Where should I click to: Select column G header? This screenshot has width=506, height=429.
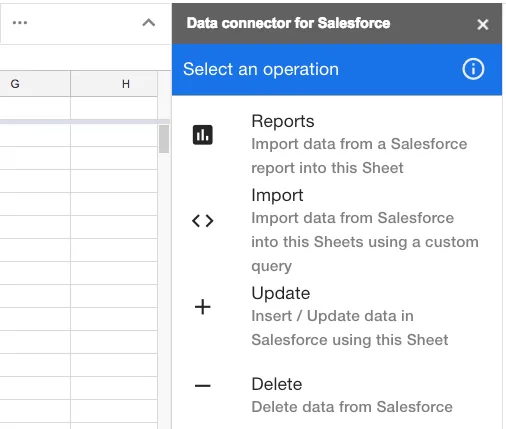35,84
